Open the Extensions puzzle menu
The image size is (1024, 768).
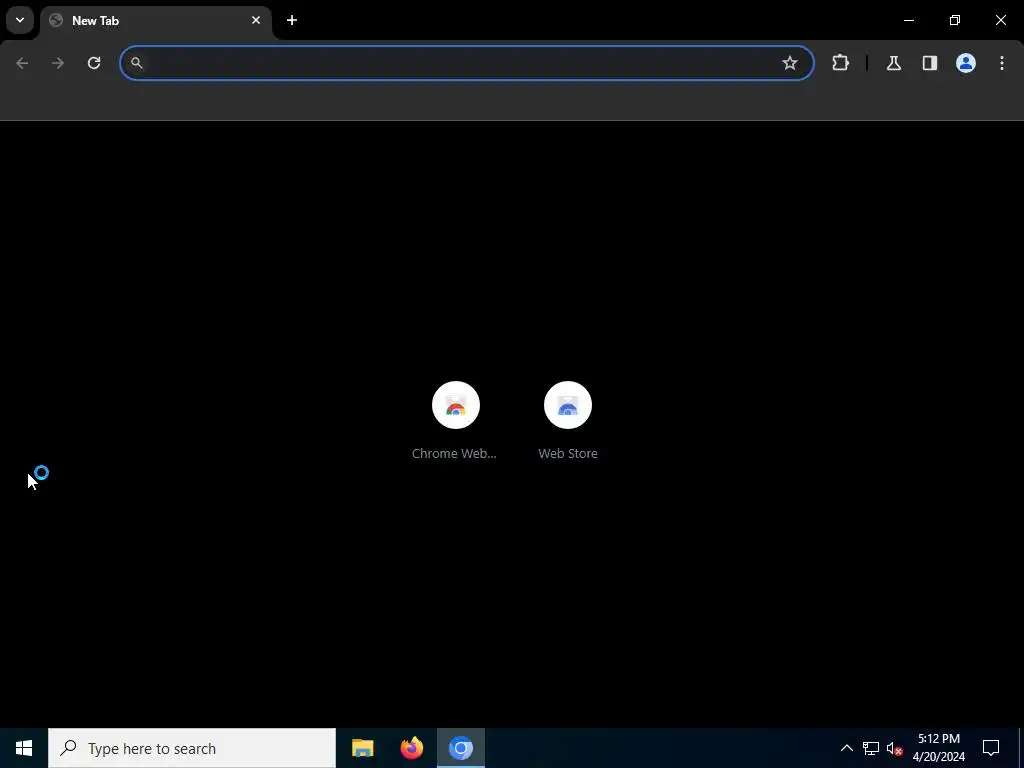840,63
